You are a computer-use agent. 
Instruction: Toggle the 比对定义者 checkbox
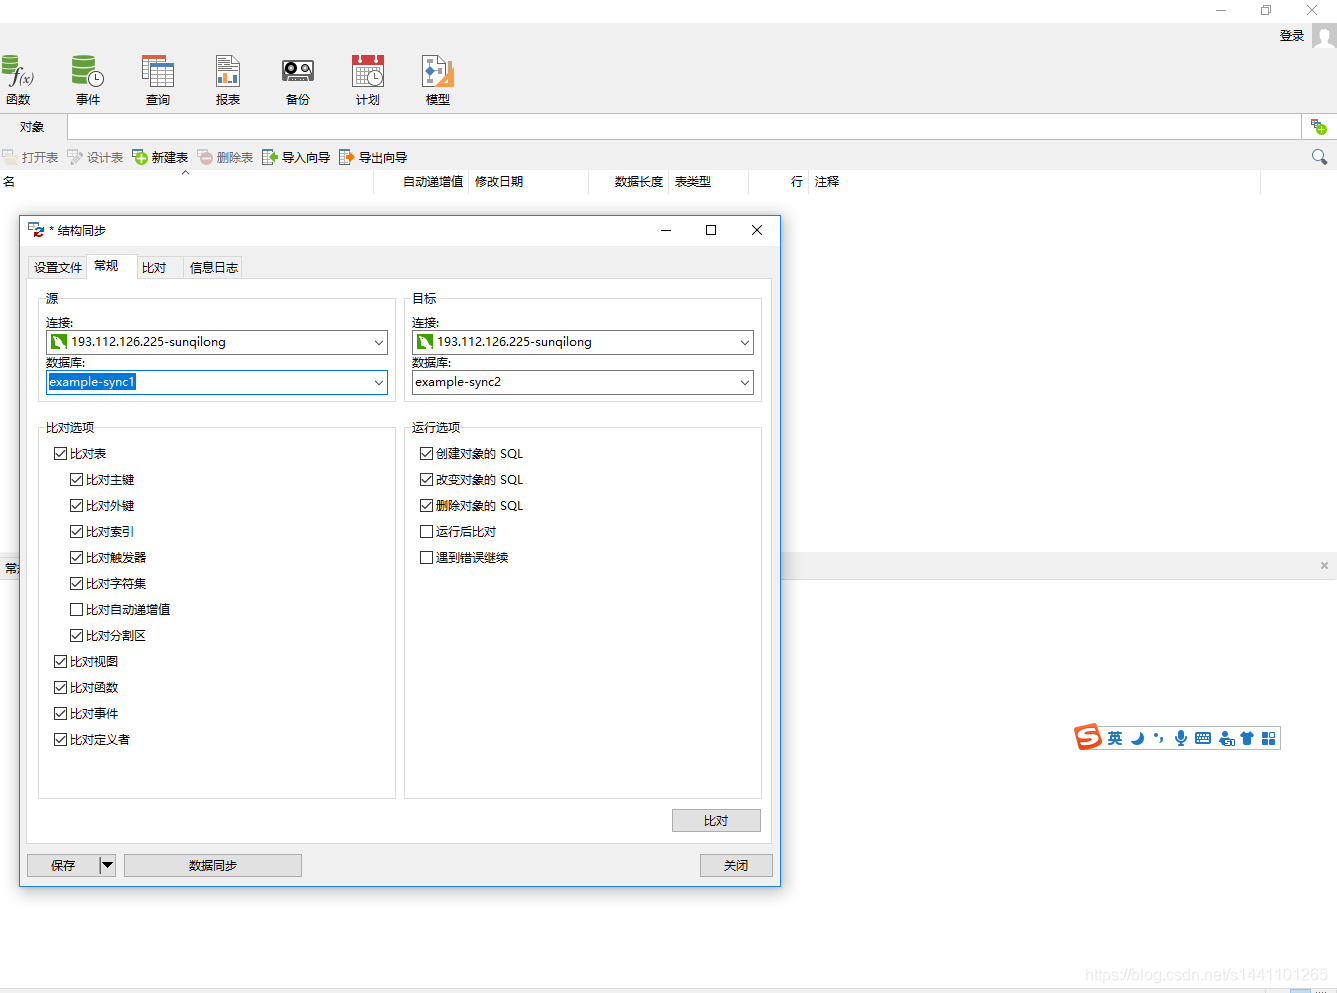60,739
